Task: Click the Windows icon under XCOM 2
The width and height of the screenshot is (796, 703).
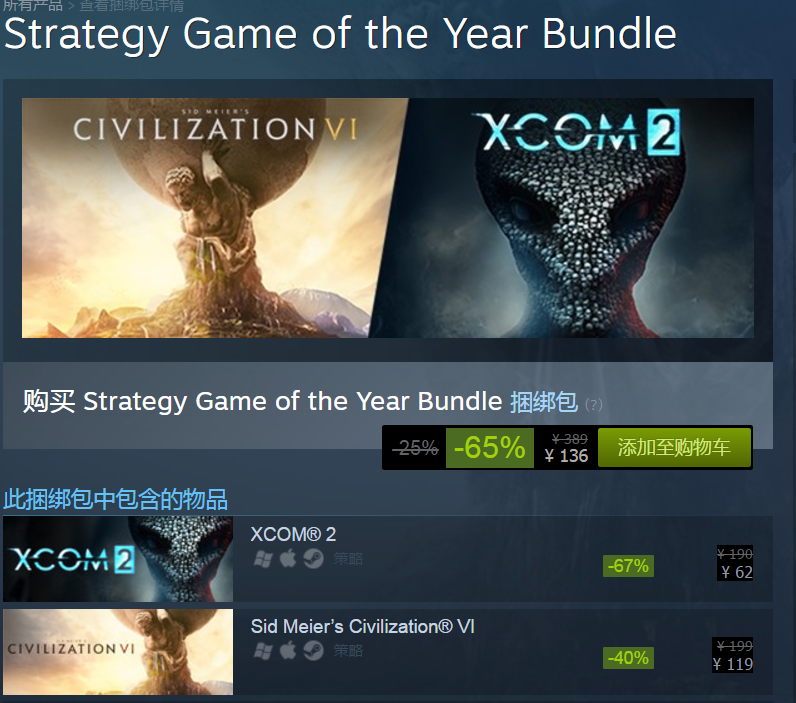Action: 263,559
